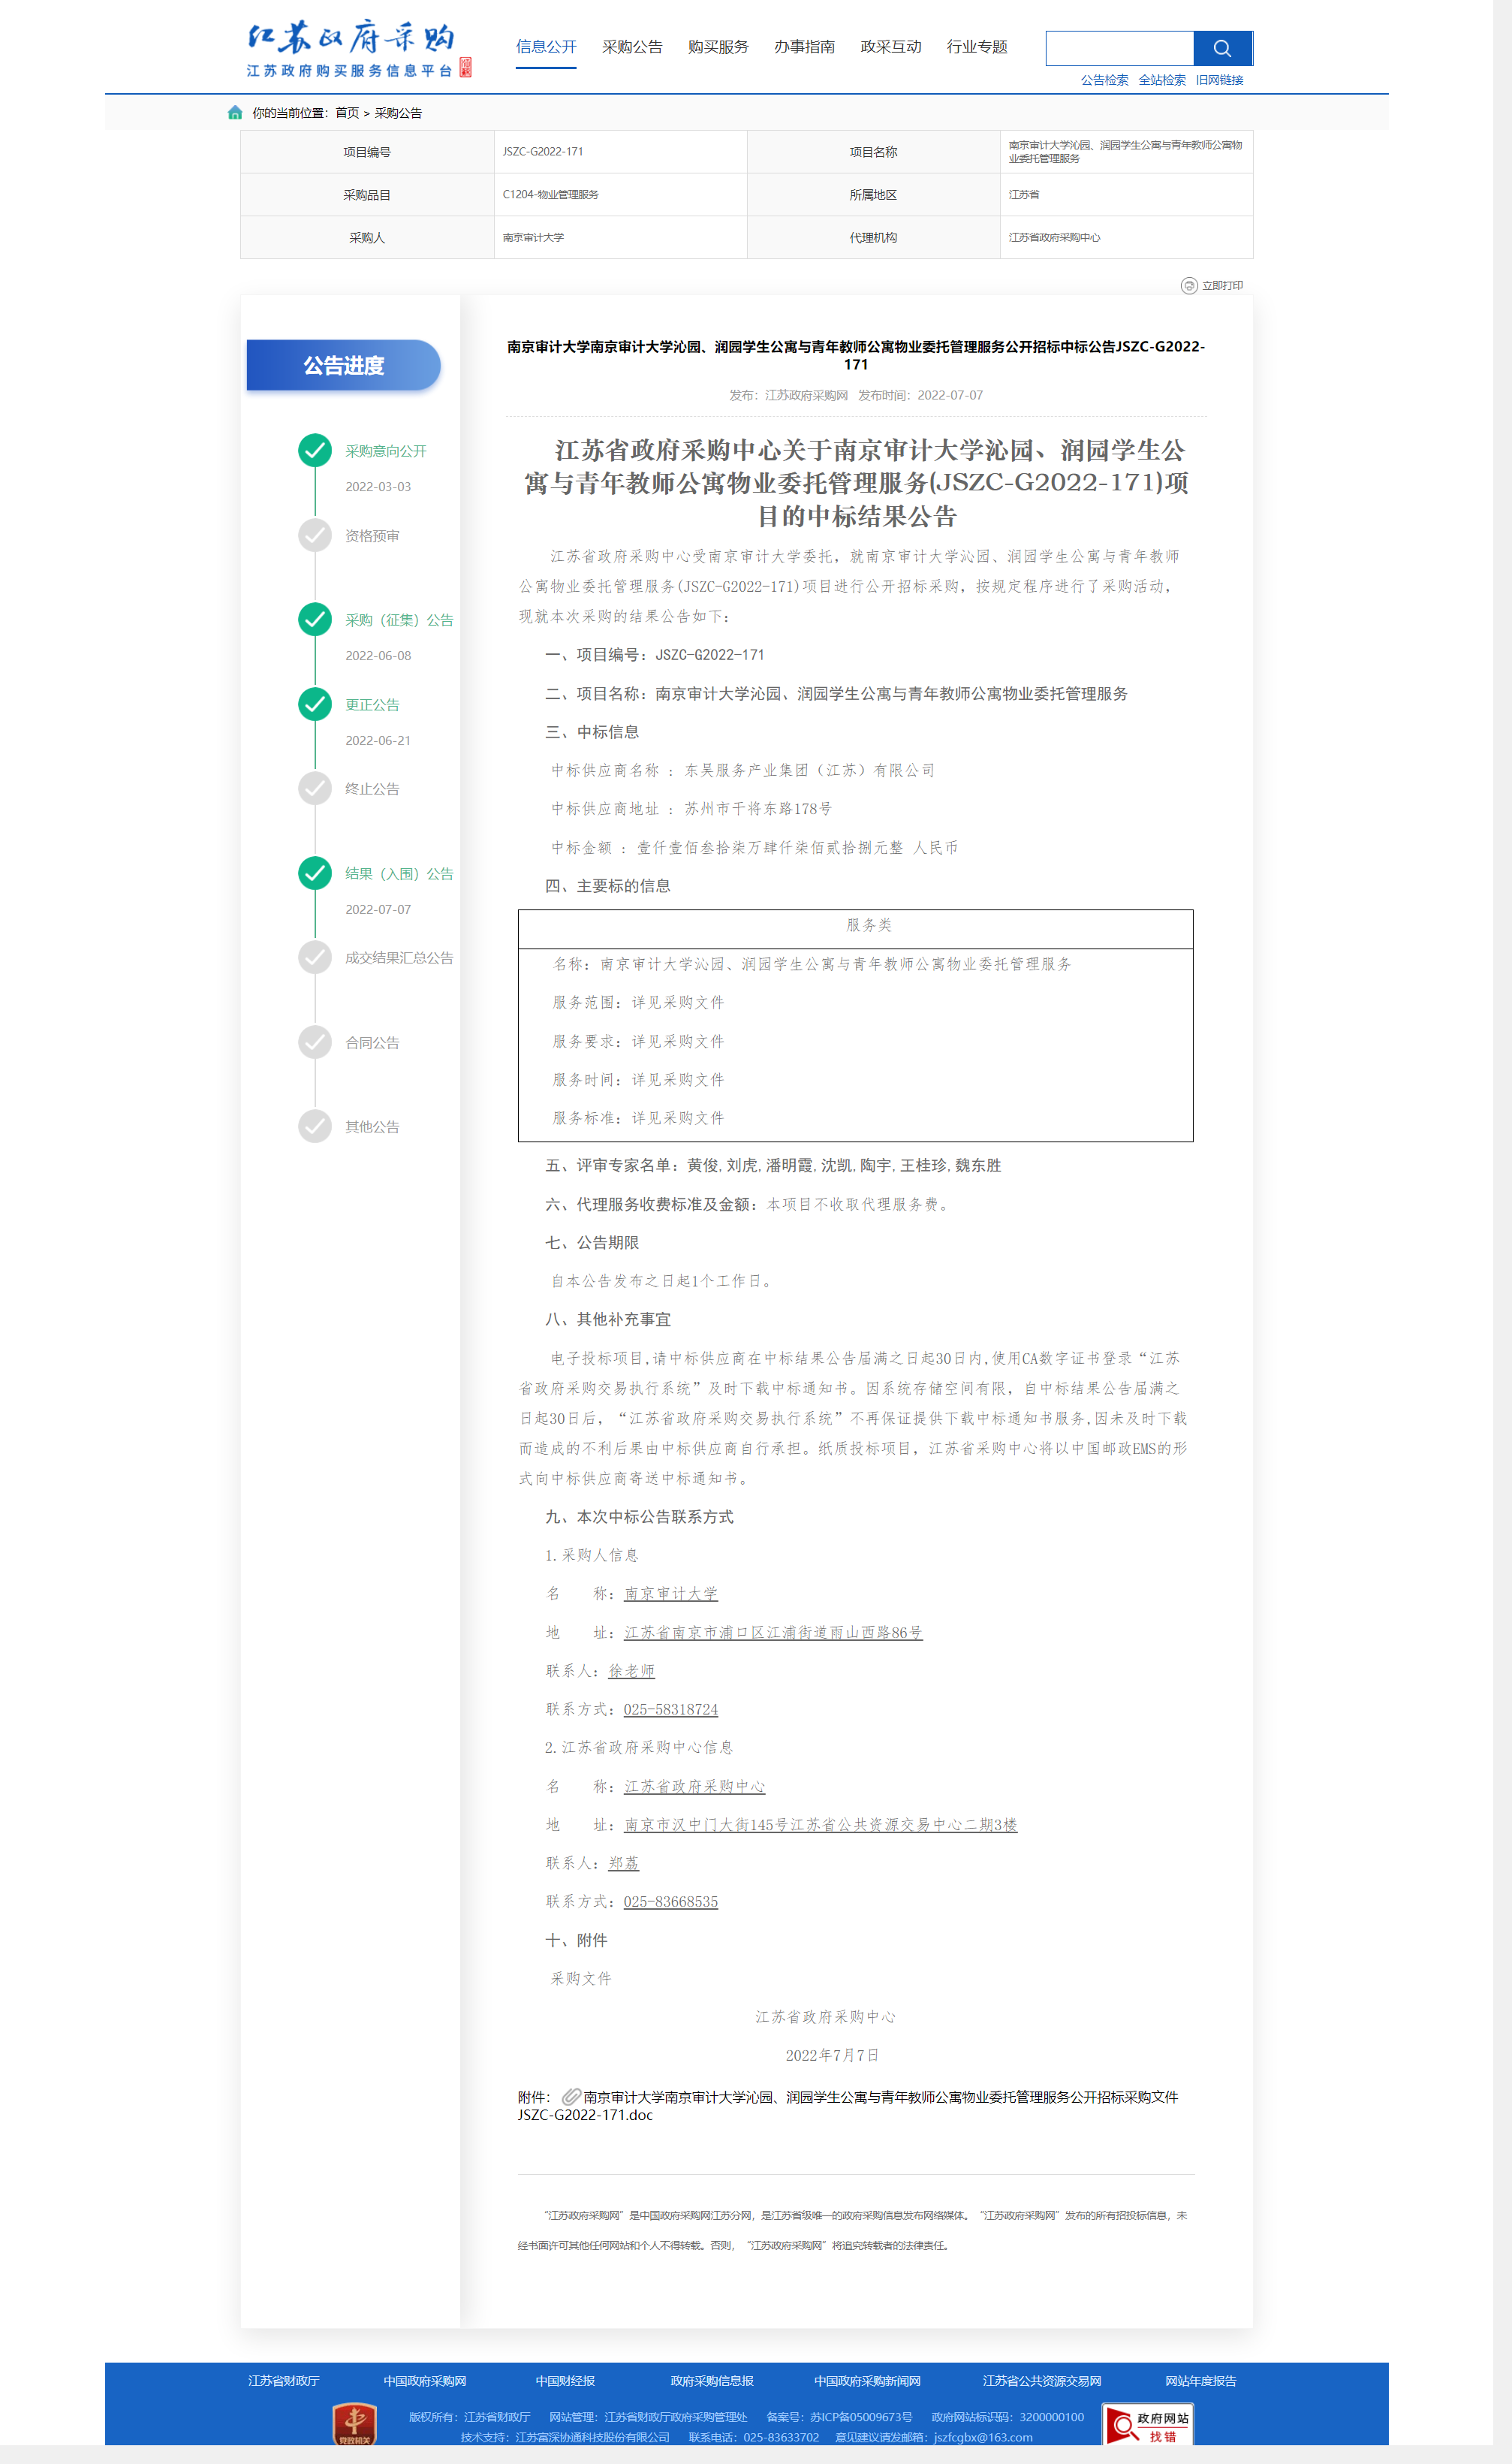Open footer link 政府采购信息报
Screen dimensions: 1512x2464
pyautogui.click(x=712, y=2380)
